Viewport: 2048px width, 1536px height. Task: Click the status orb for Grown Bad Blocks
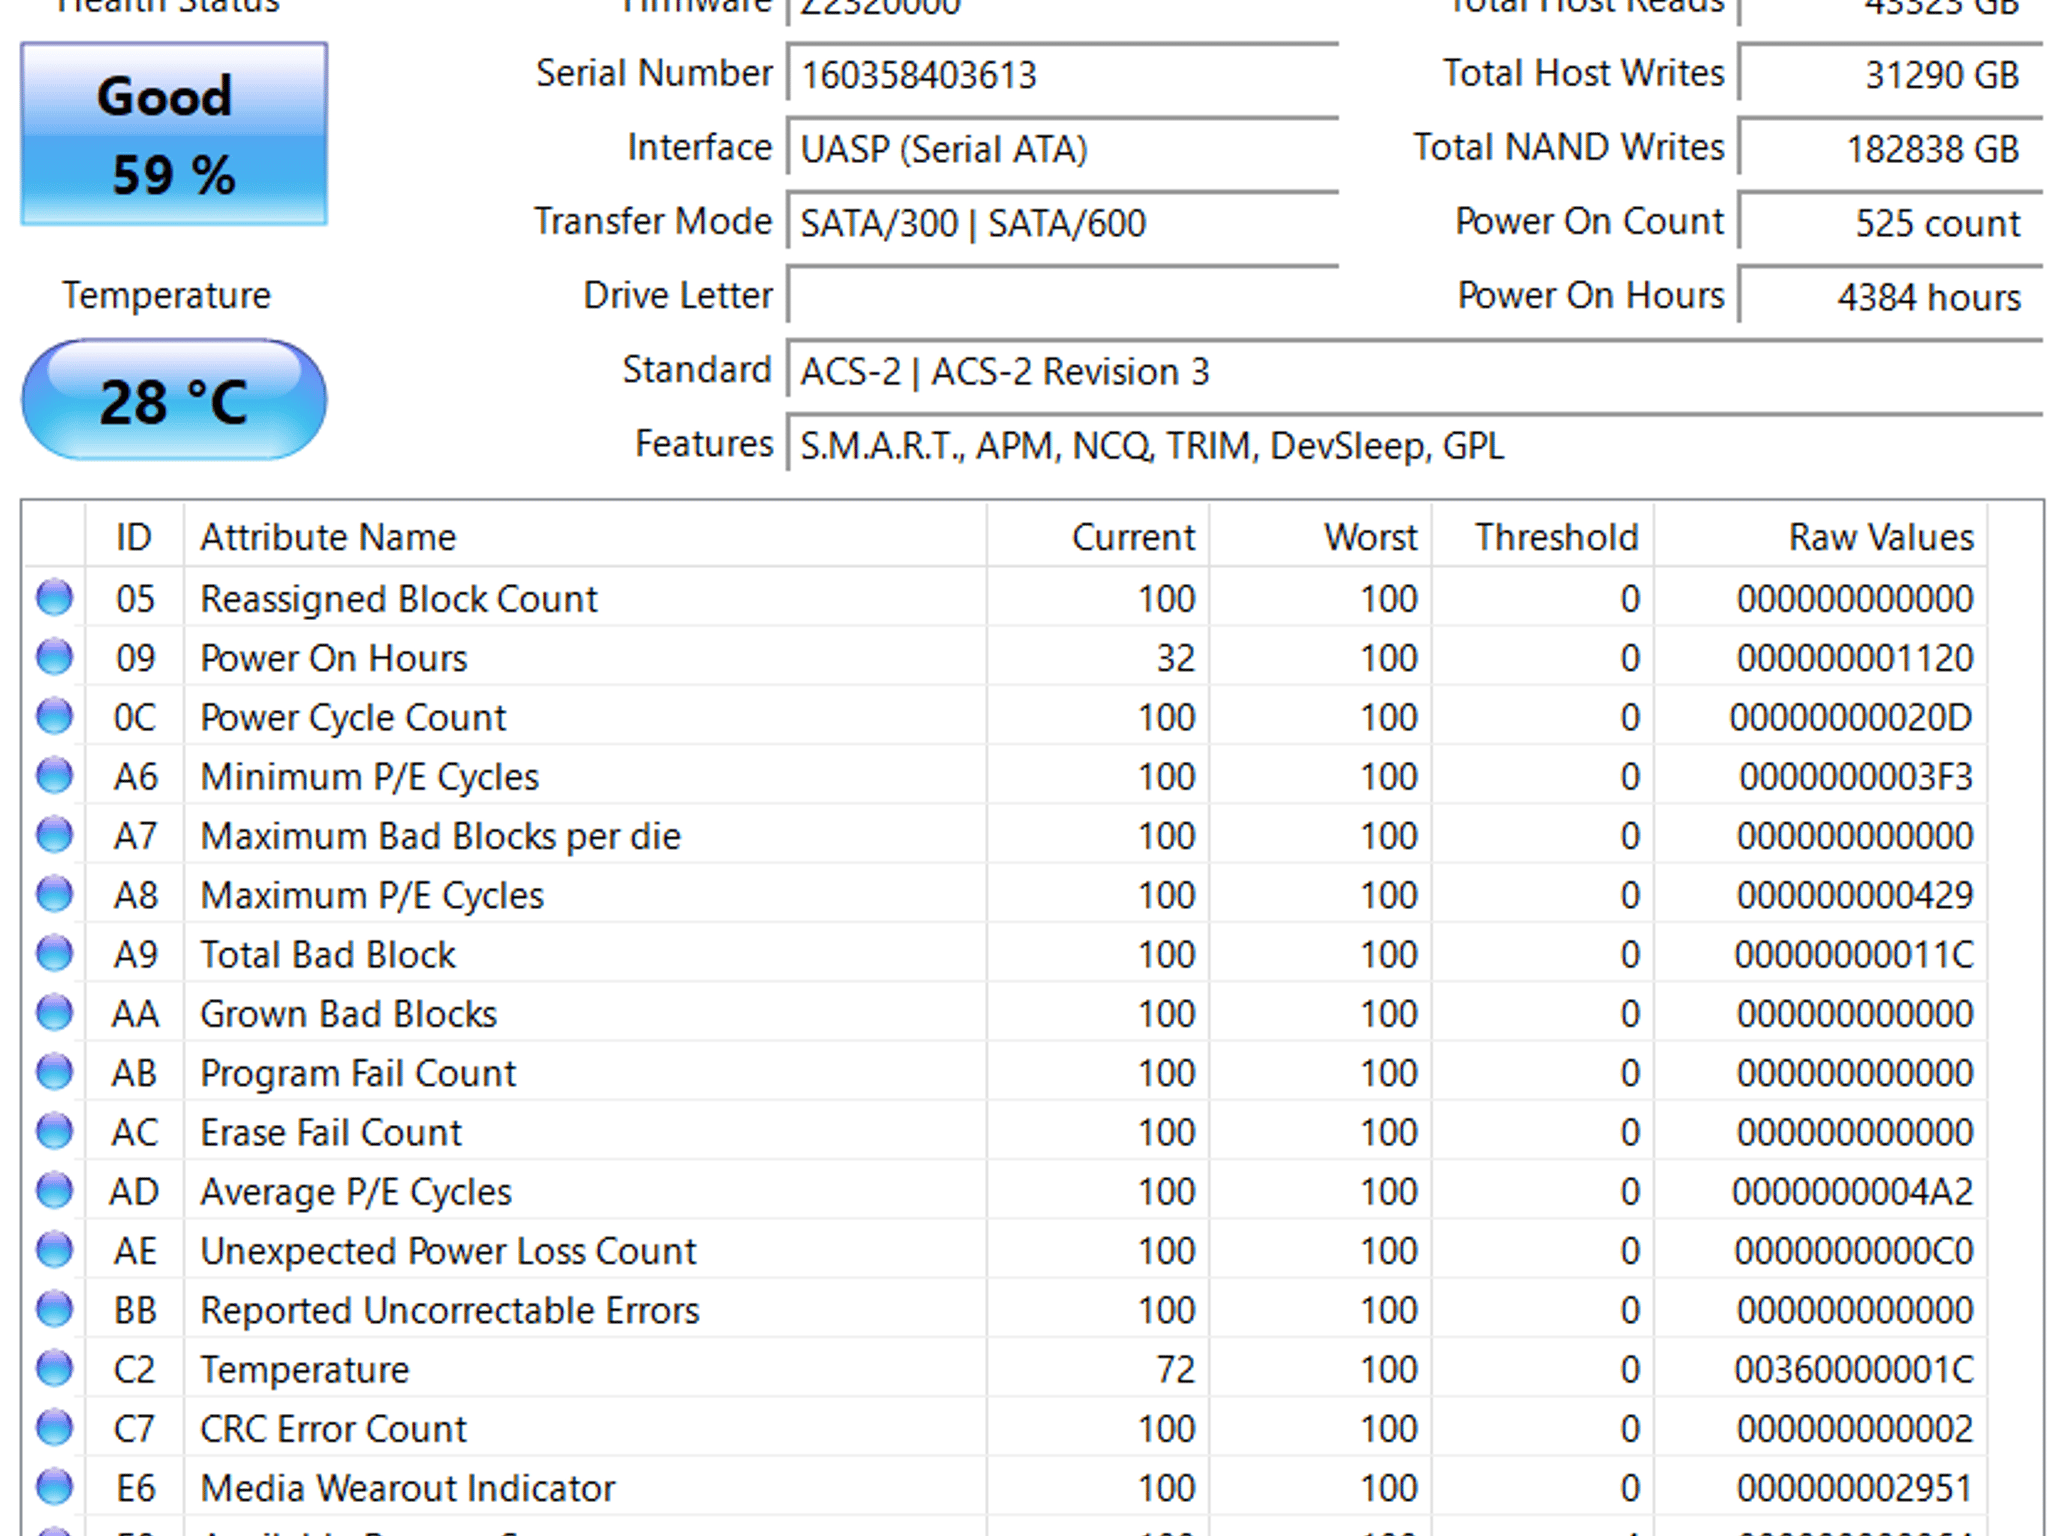coord(54,1013)
